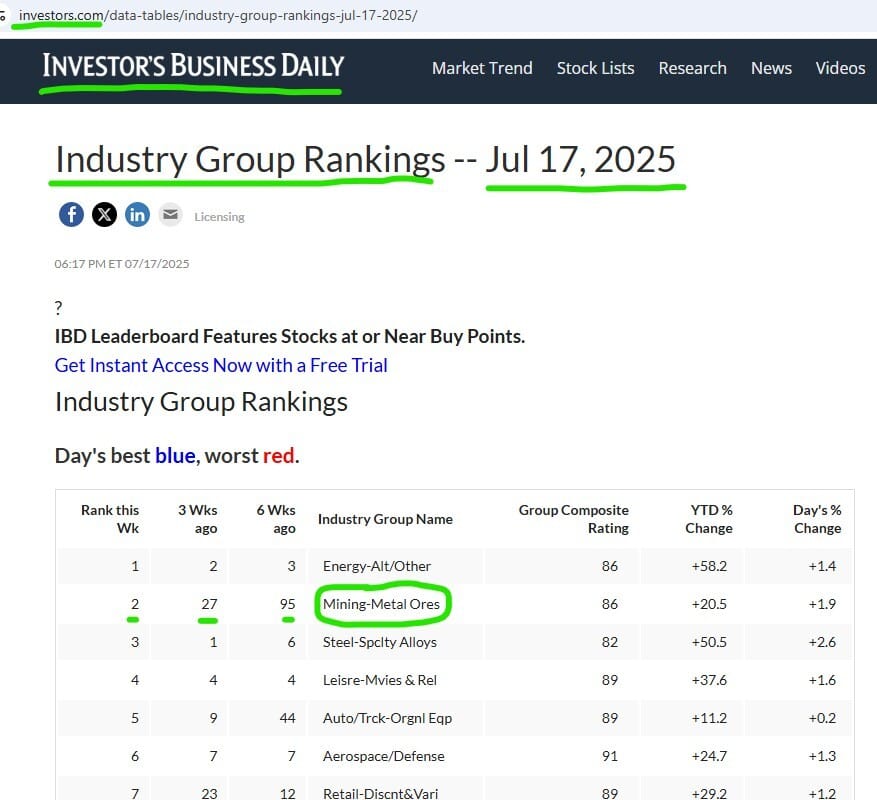Open the Stock Lists menu
The height and width of the screenshot is (800, 877).
595,68
